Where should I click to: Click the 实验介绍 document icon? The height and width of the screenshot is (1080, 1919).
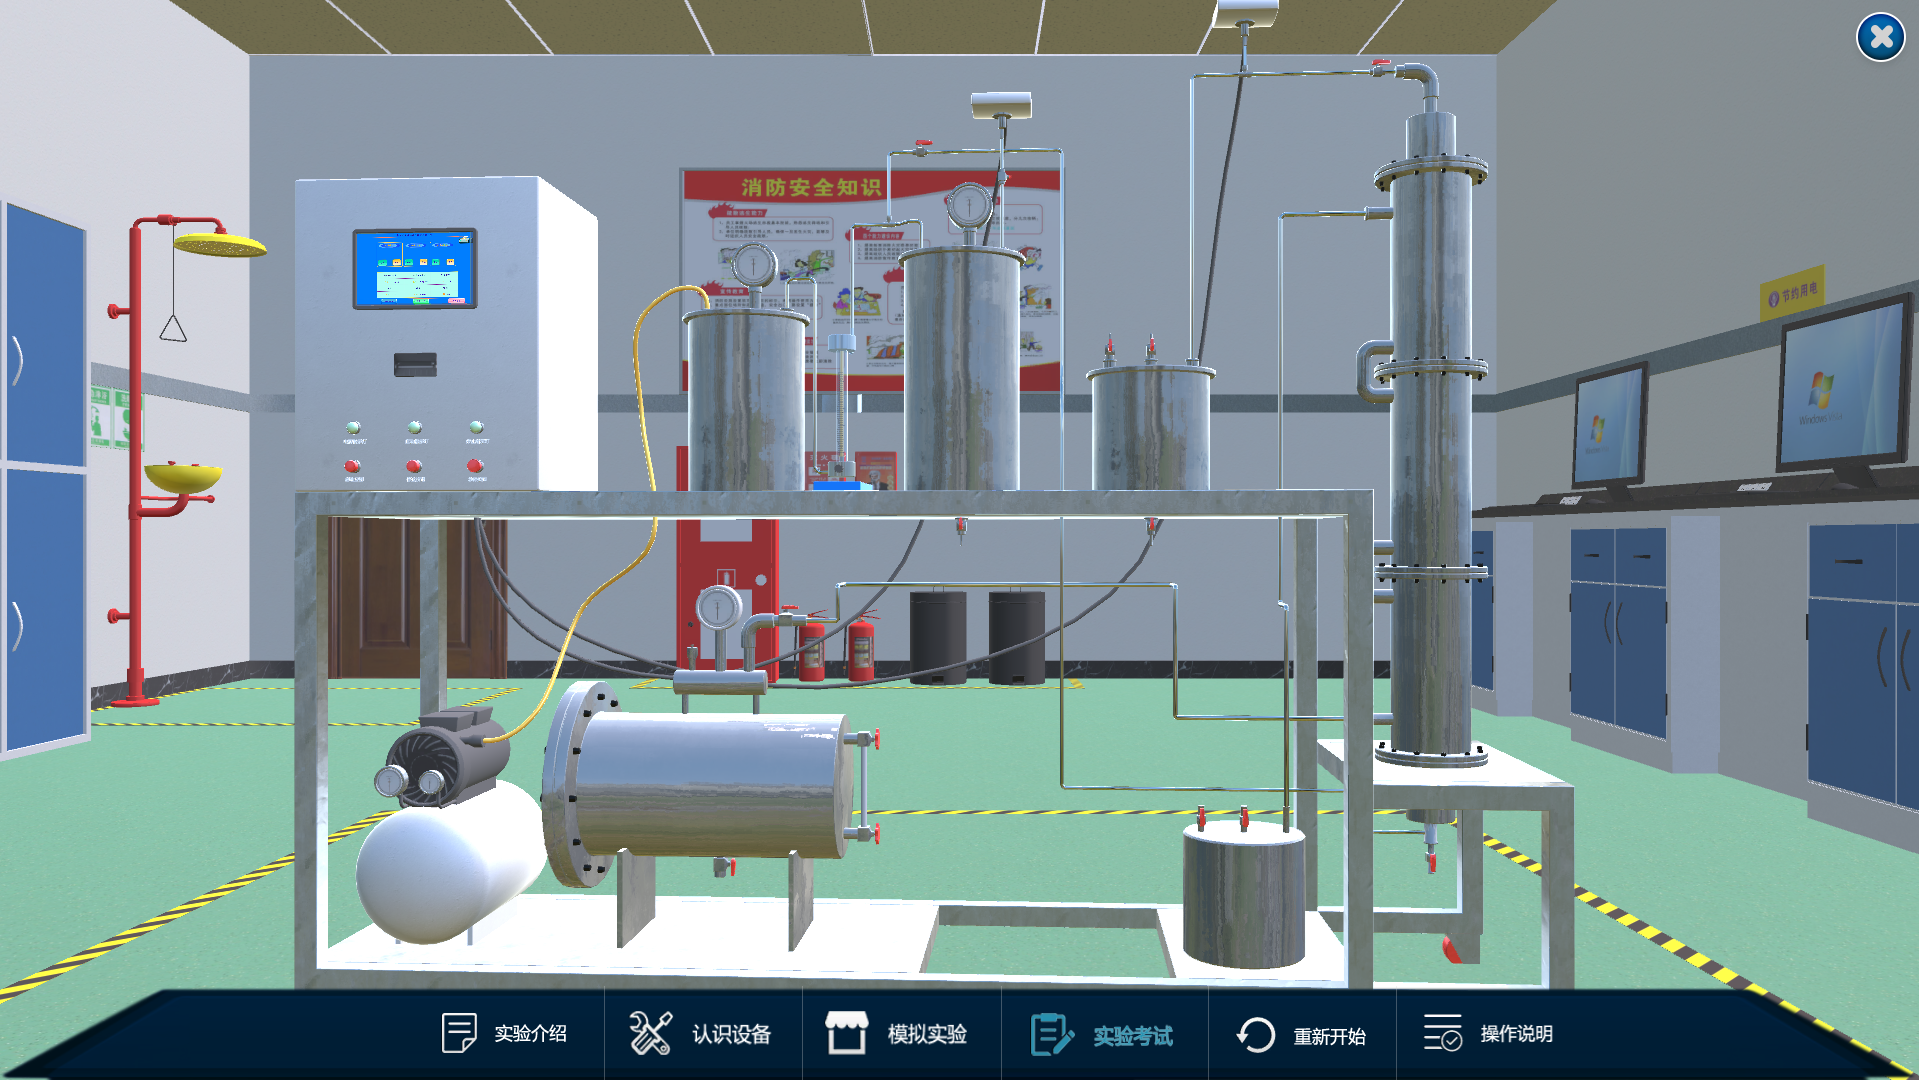pos(459,1033)
